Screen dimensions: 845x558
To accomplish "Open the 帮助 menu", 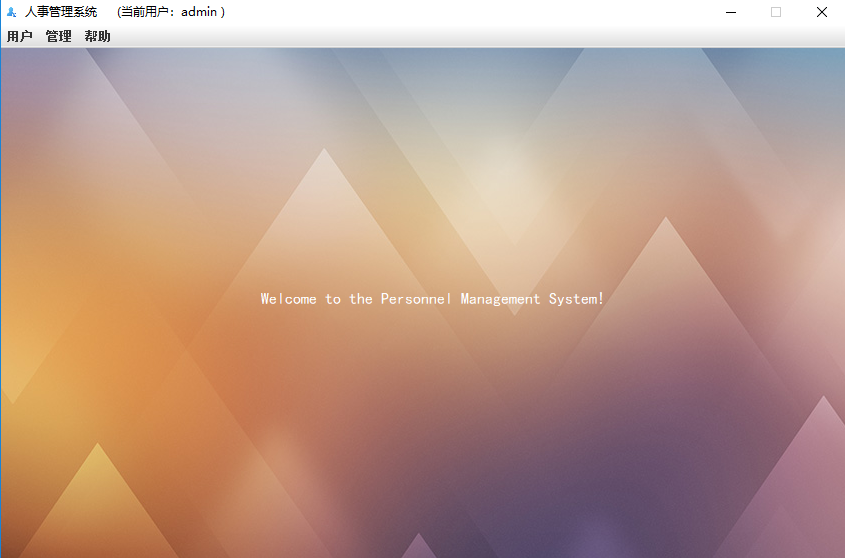I will pos(97,36).
